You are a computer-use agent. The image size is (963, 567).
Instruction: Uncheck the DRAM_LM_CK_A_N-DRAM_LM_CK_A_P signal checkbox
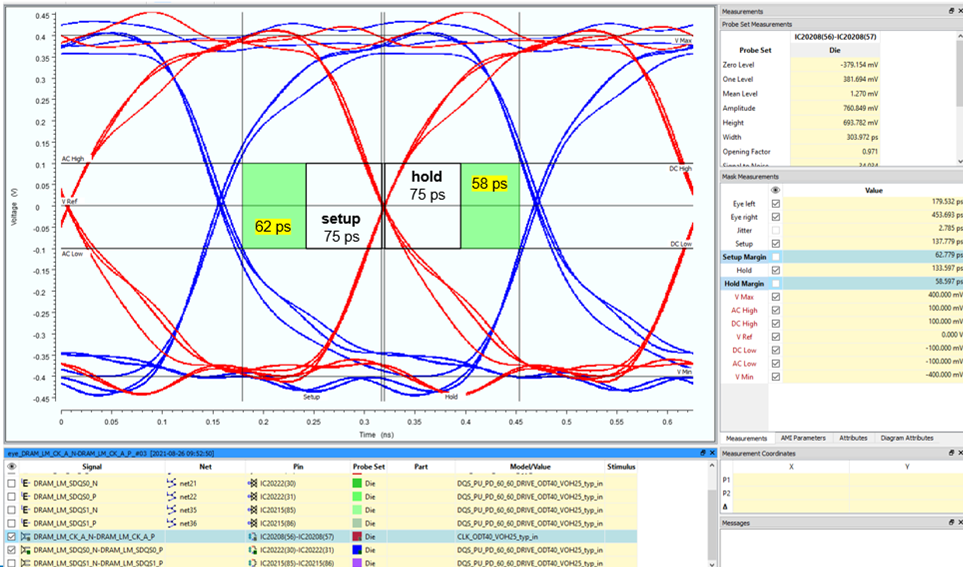(11, 536)
